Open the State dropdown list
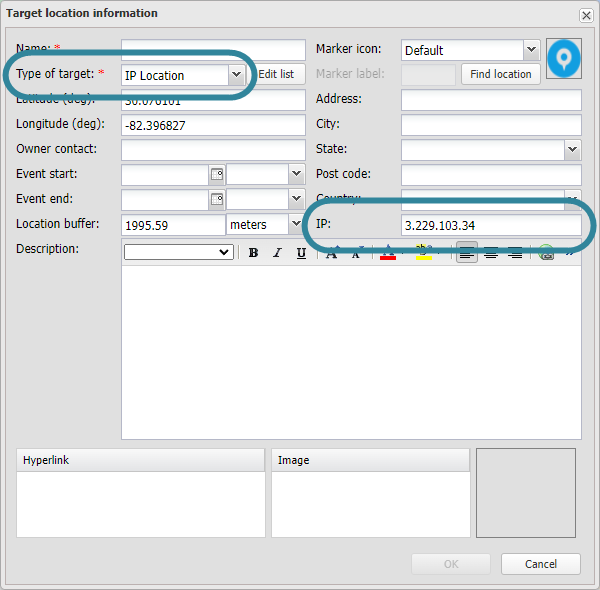 coord(572,149)
